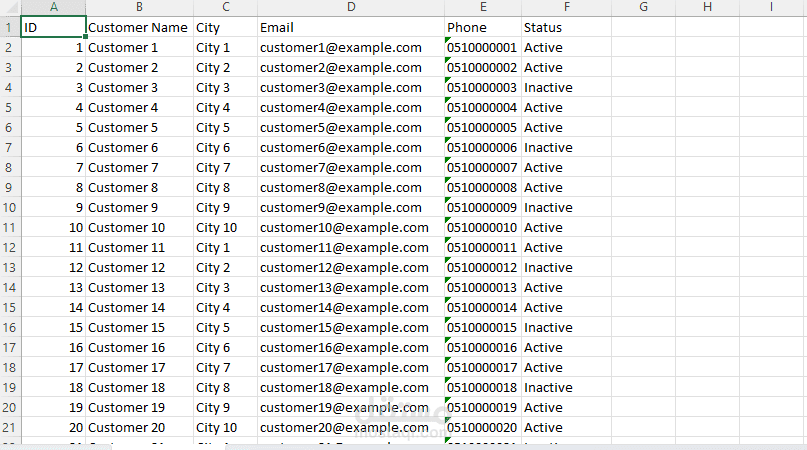The image size is (807, 450).
Task: Select phone cell 0510000009
Action: (483, 207)
